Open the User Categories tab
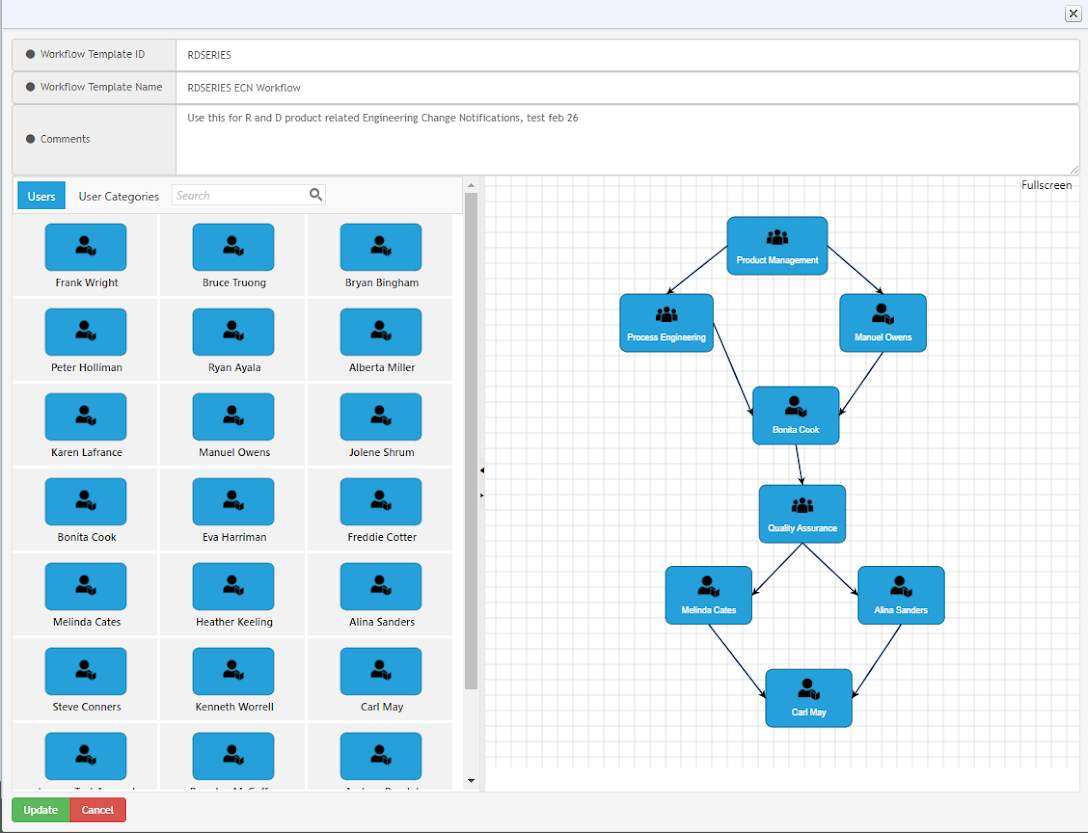Viewport: 1088px width, 833px height. pos(119,196)
